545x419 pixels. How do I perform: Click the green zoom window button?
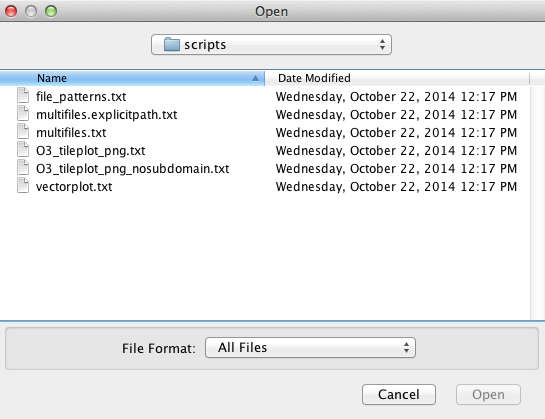tap(51, 11)
